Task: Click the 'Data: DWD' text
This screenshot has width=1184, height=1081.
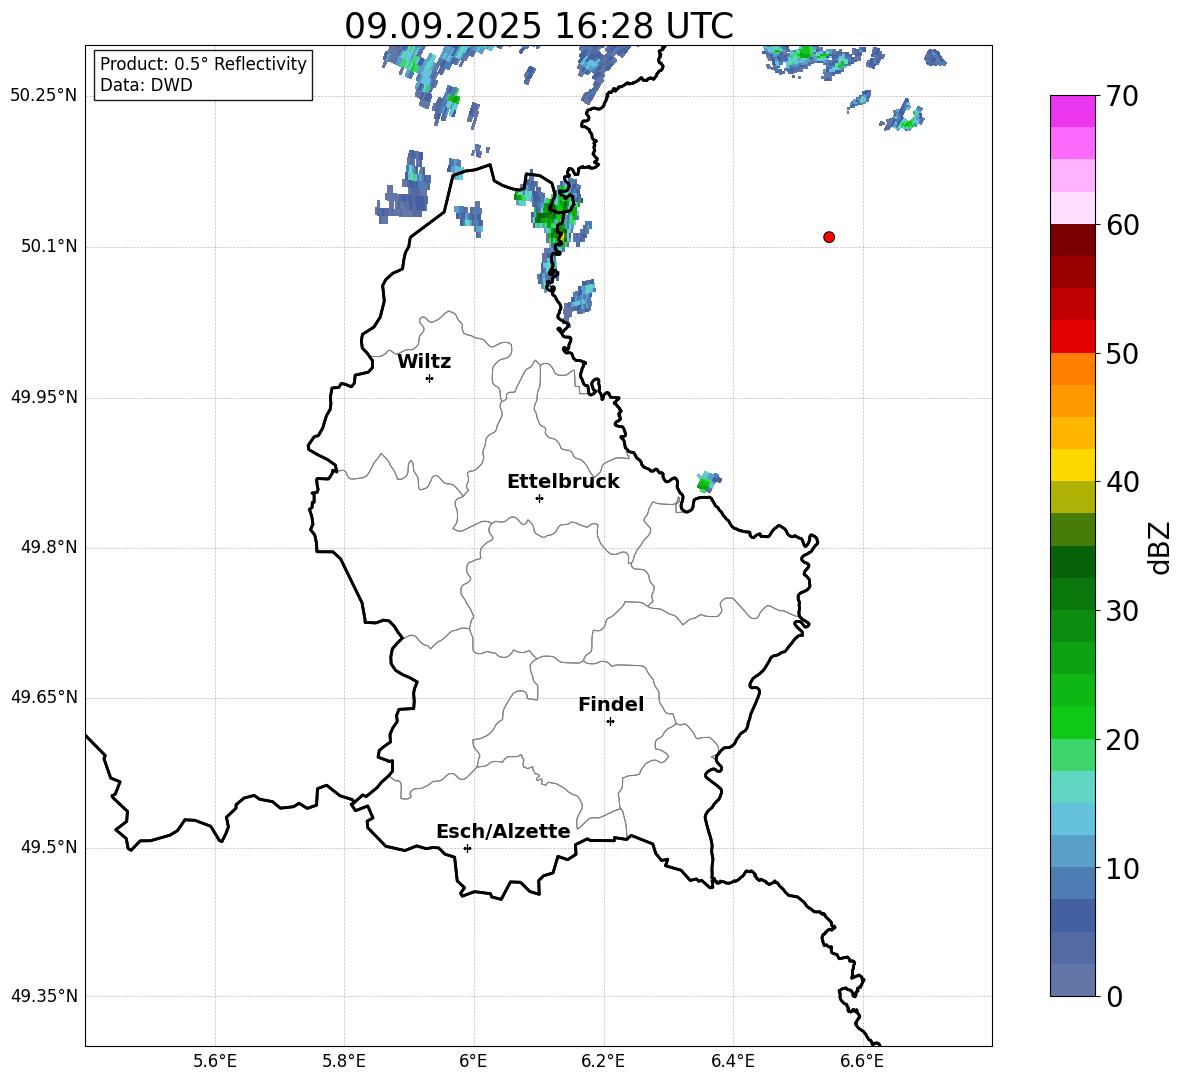Action: point(146,85)
